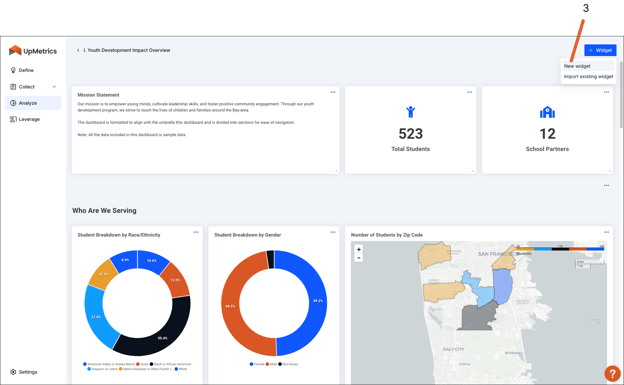Screen dimensions: 624x385
Task: Click the student figure icon above 523
Action: pyautogui.click(x=411, y=112)
